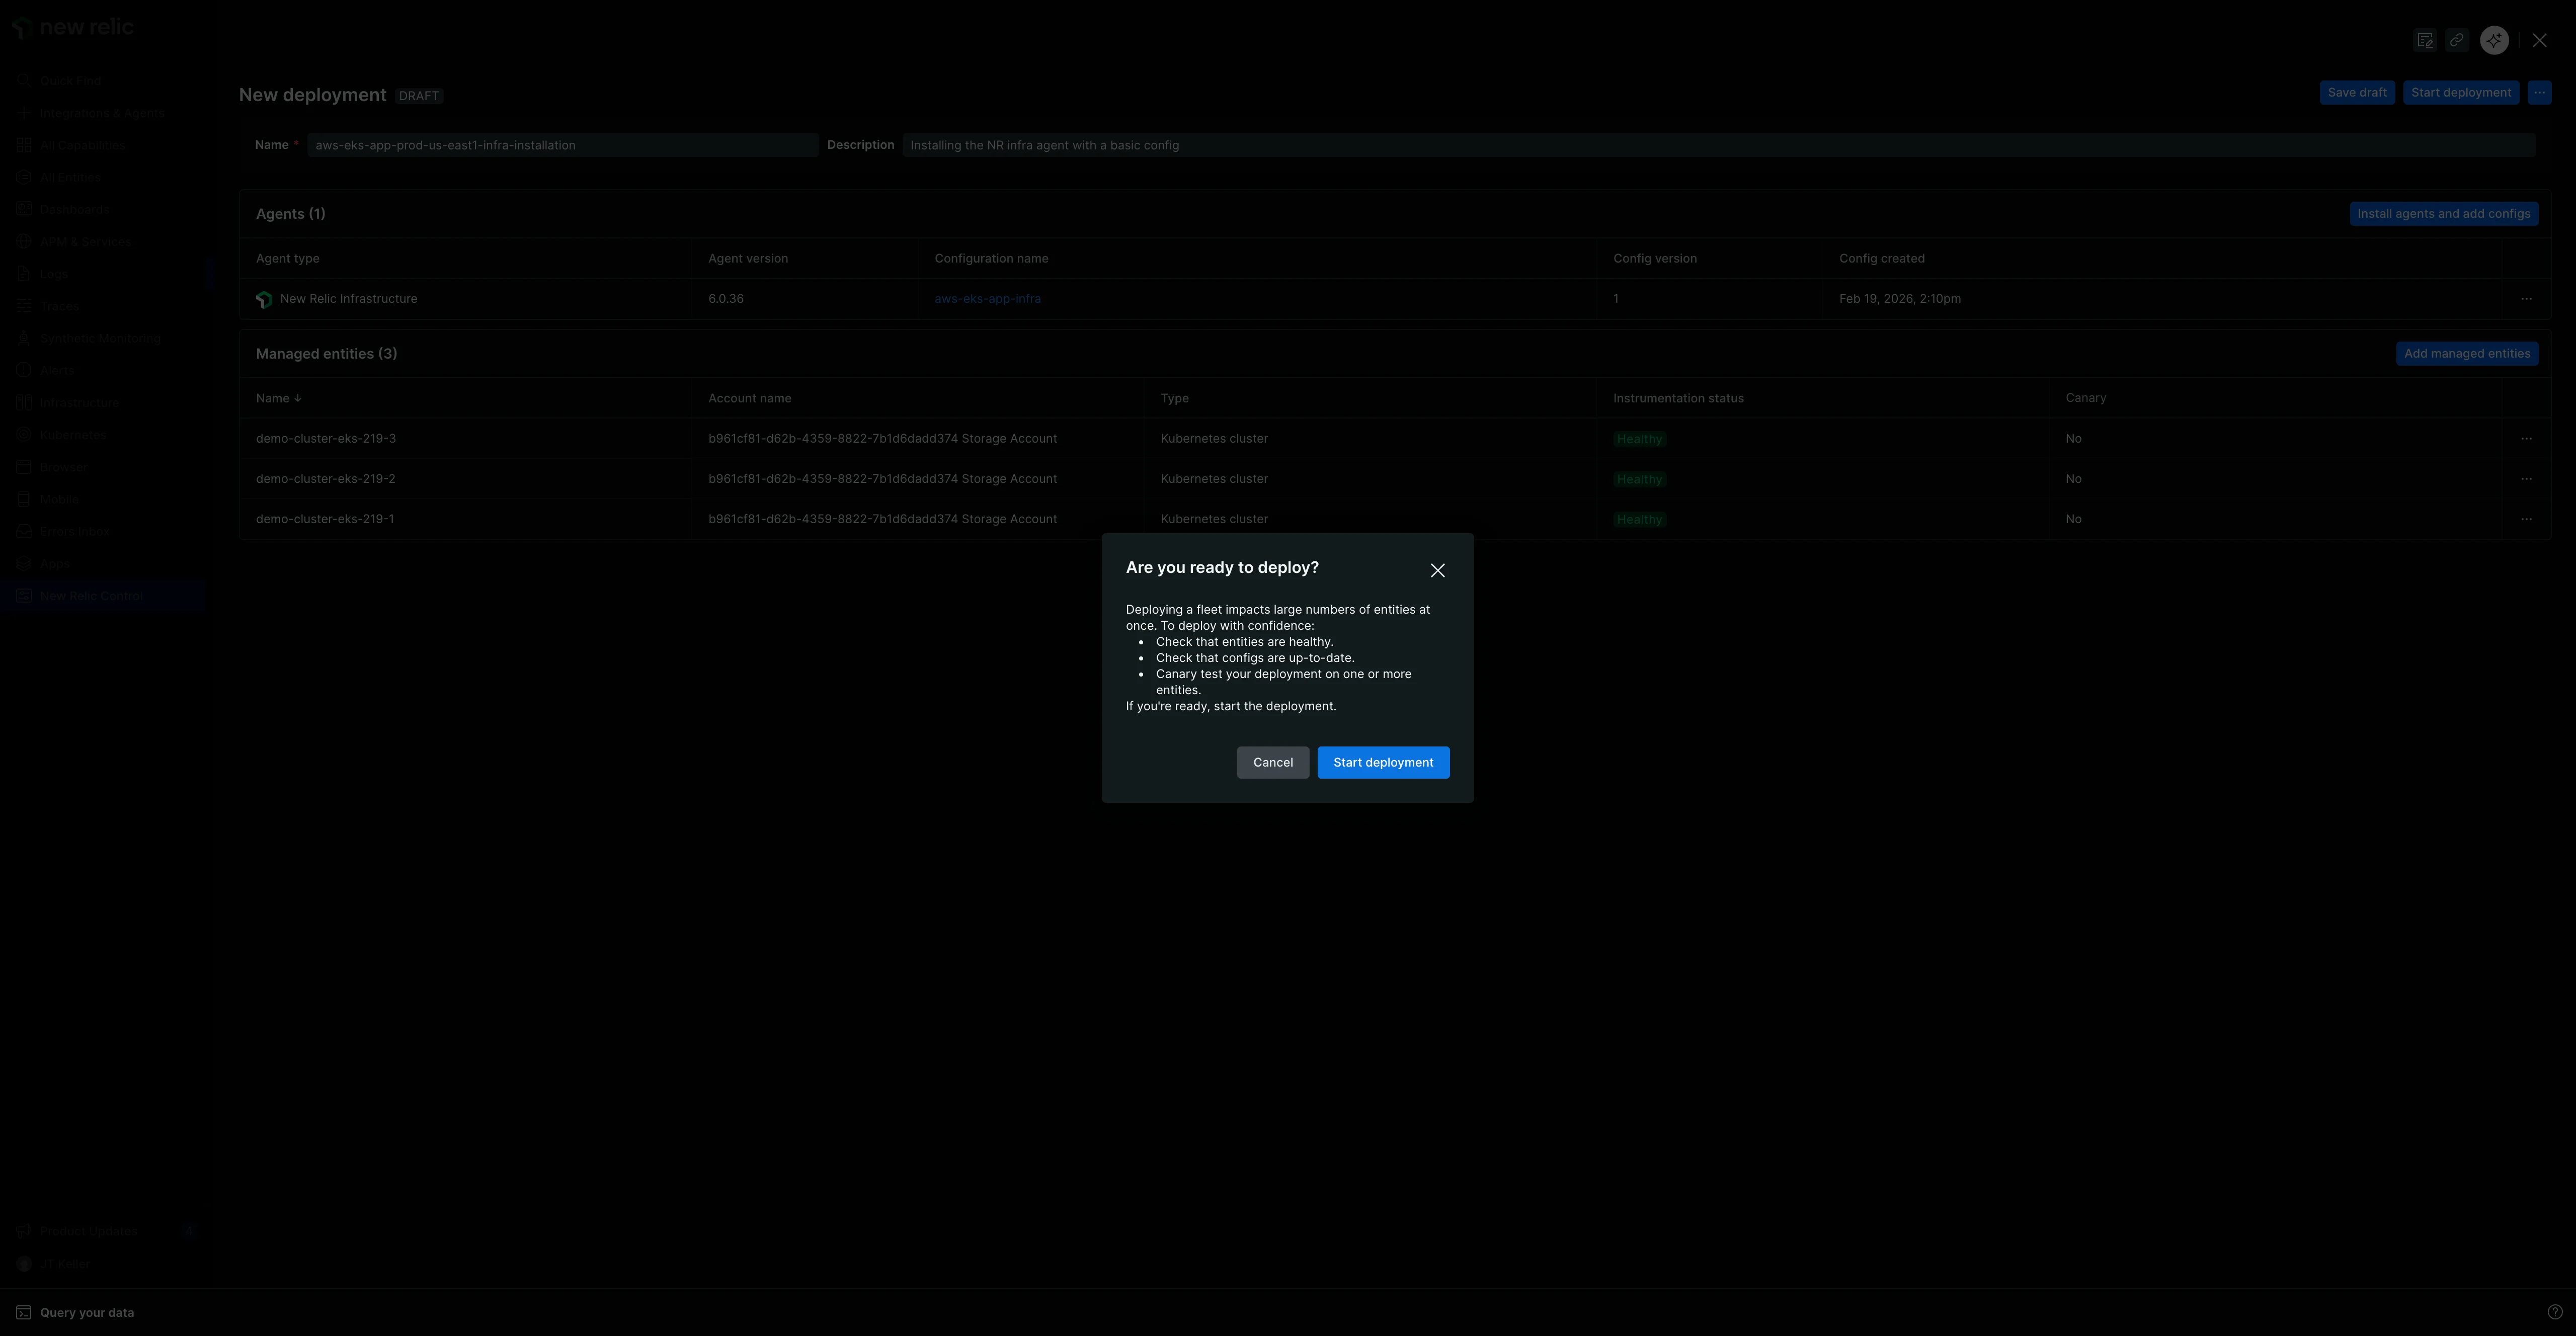Click the deployment Name input field

(562, 145)
